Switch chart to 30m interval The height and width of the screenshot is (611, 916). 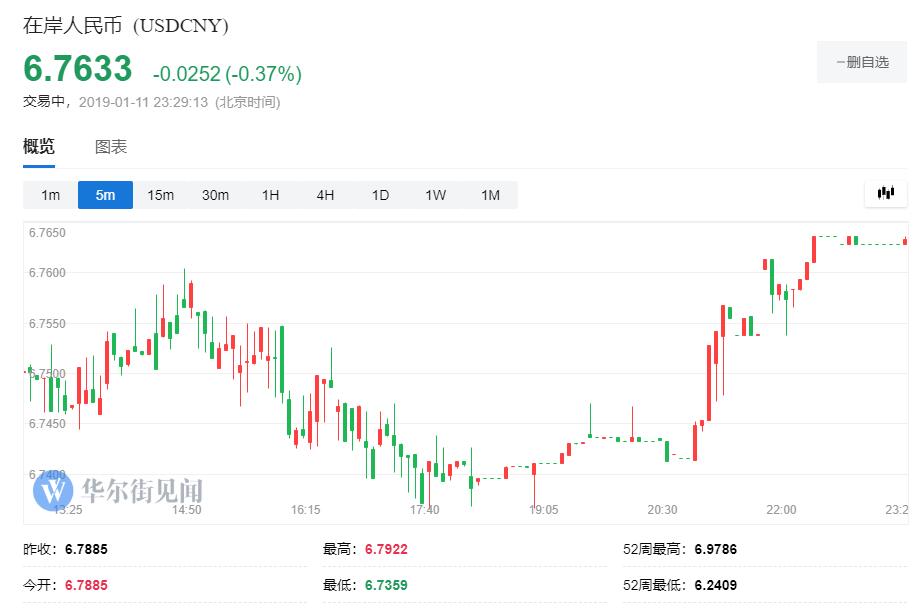[215, 195]
